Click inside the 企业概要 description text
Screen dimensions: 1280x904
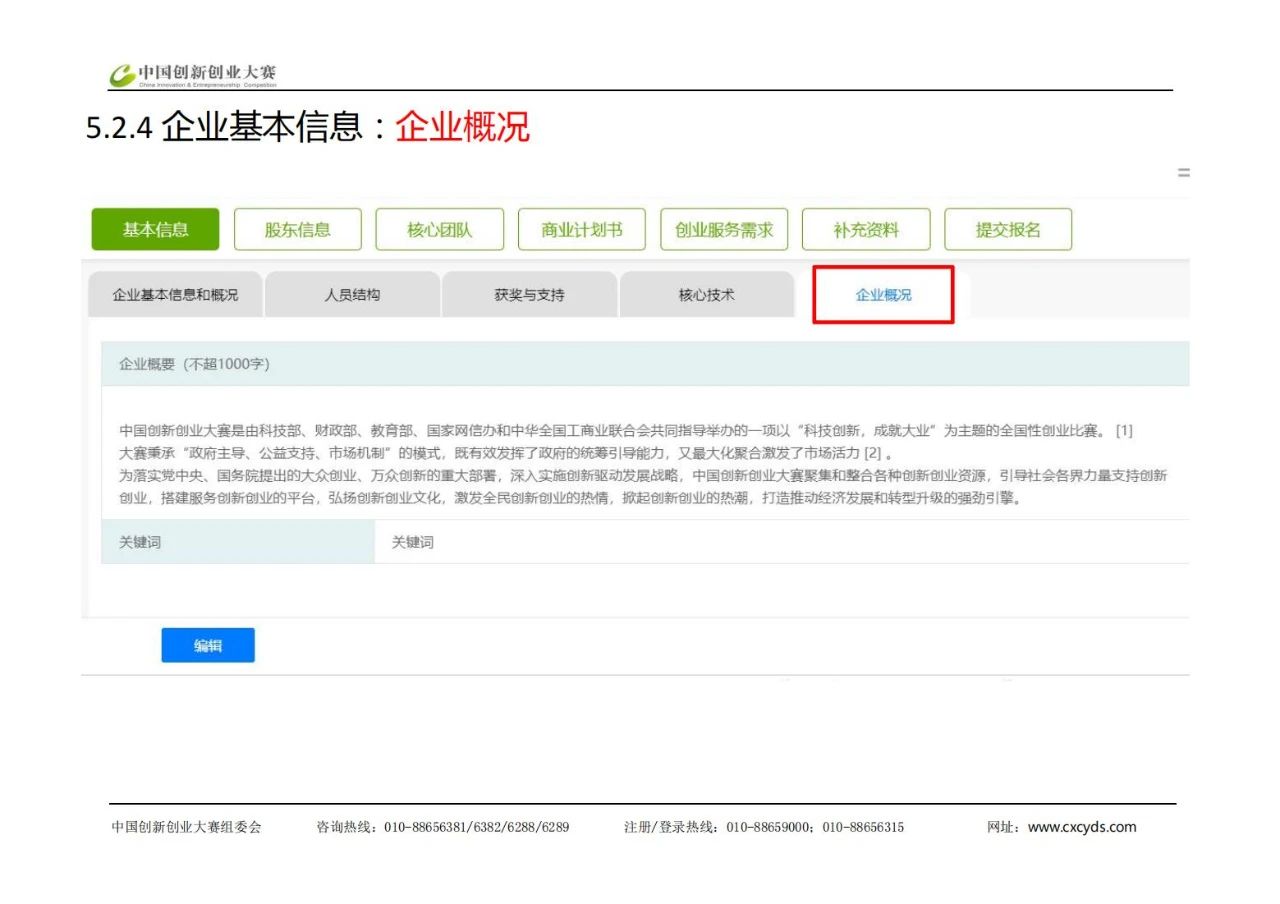pos(640,465)
